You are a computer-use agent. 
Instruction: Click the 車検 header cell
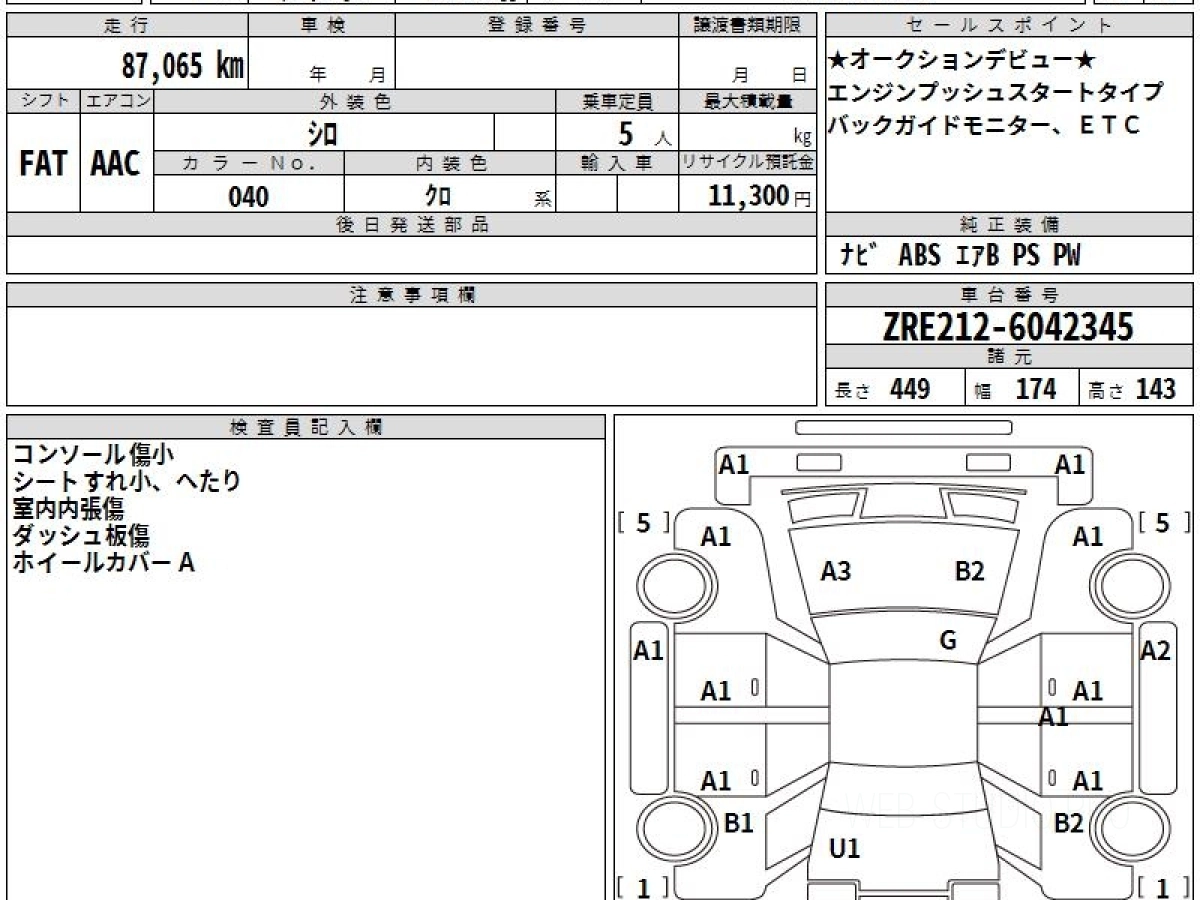322,26
